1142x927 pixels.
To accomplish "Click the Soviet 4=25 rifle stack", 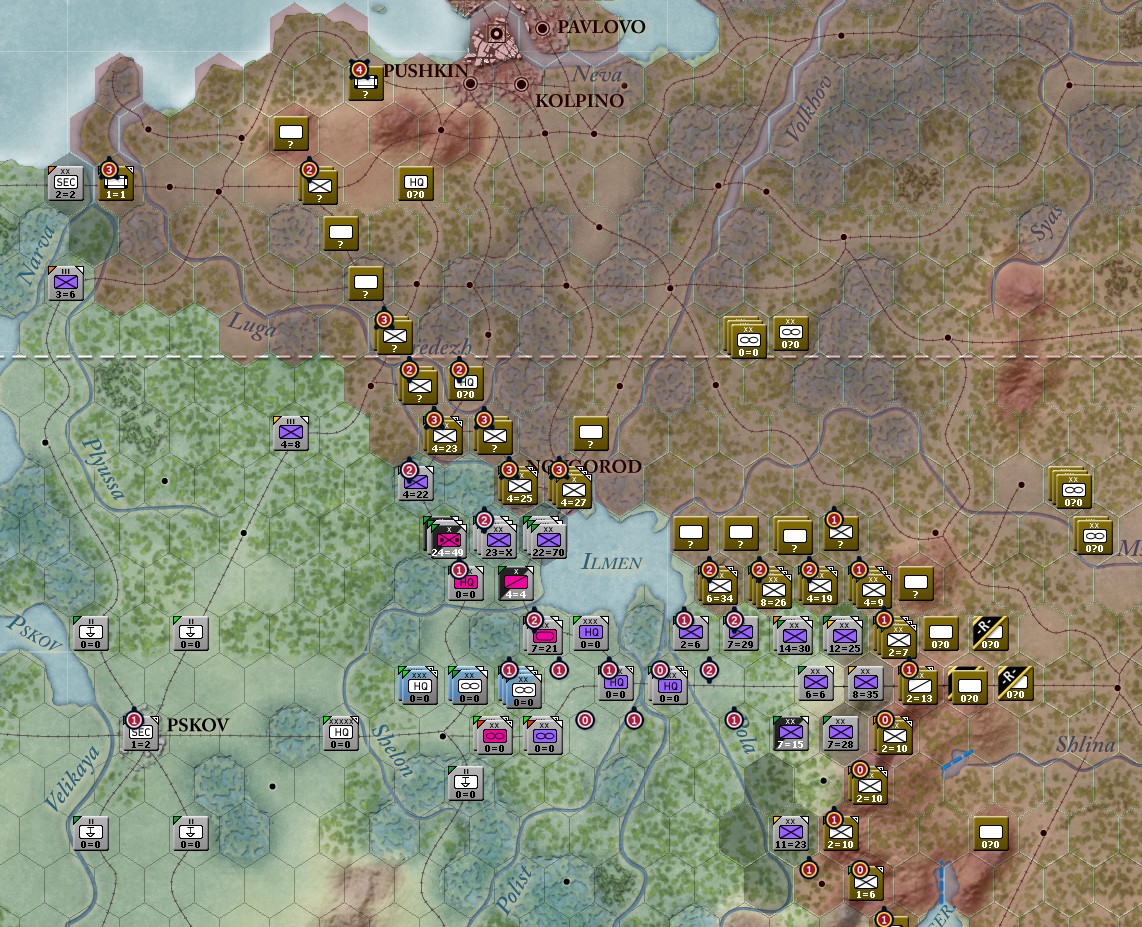I will click(x=519, y=485).
